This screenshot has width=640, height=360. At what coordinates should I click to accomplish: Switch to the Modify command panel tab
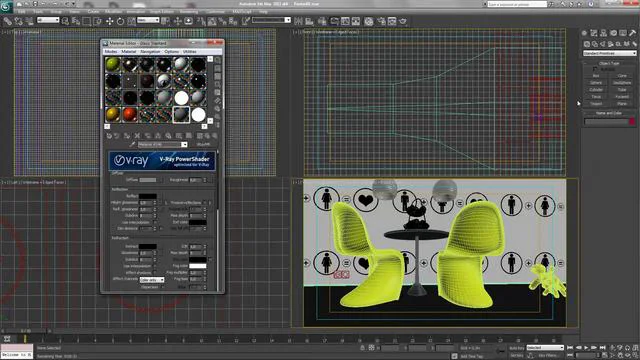[593, 33]
